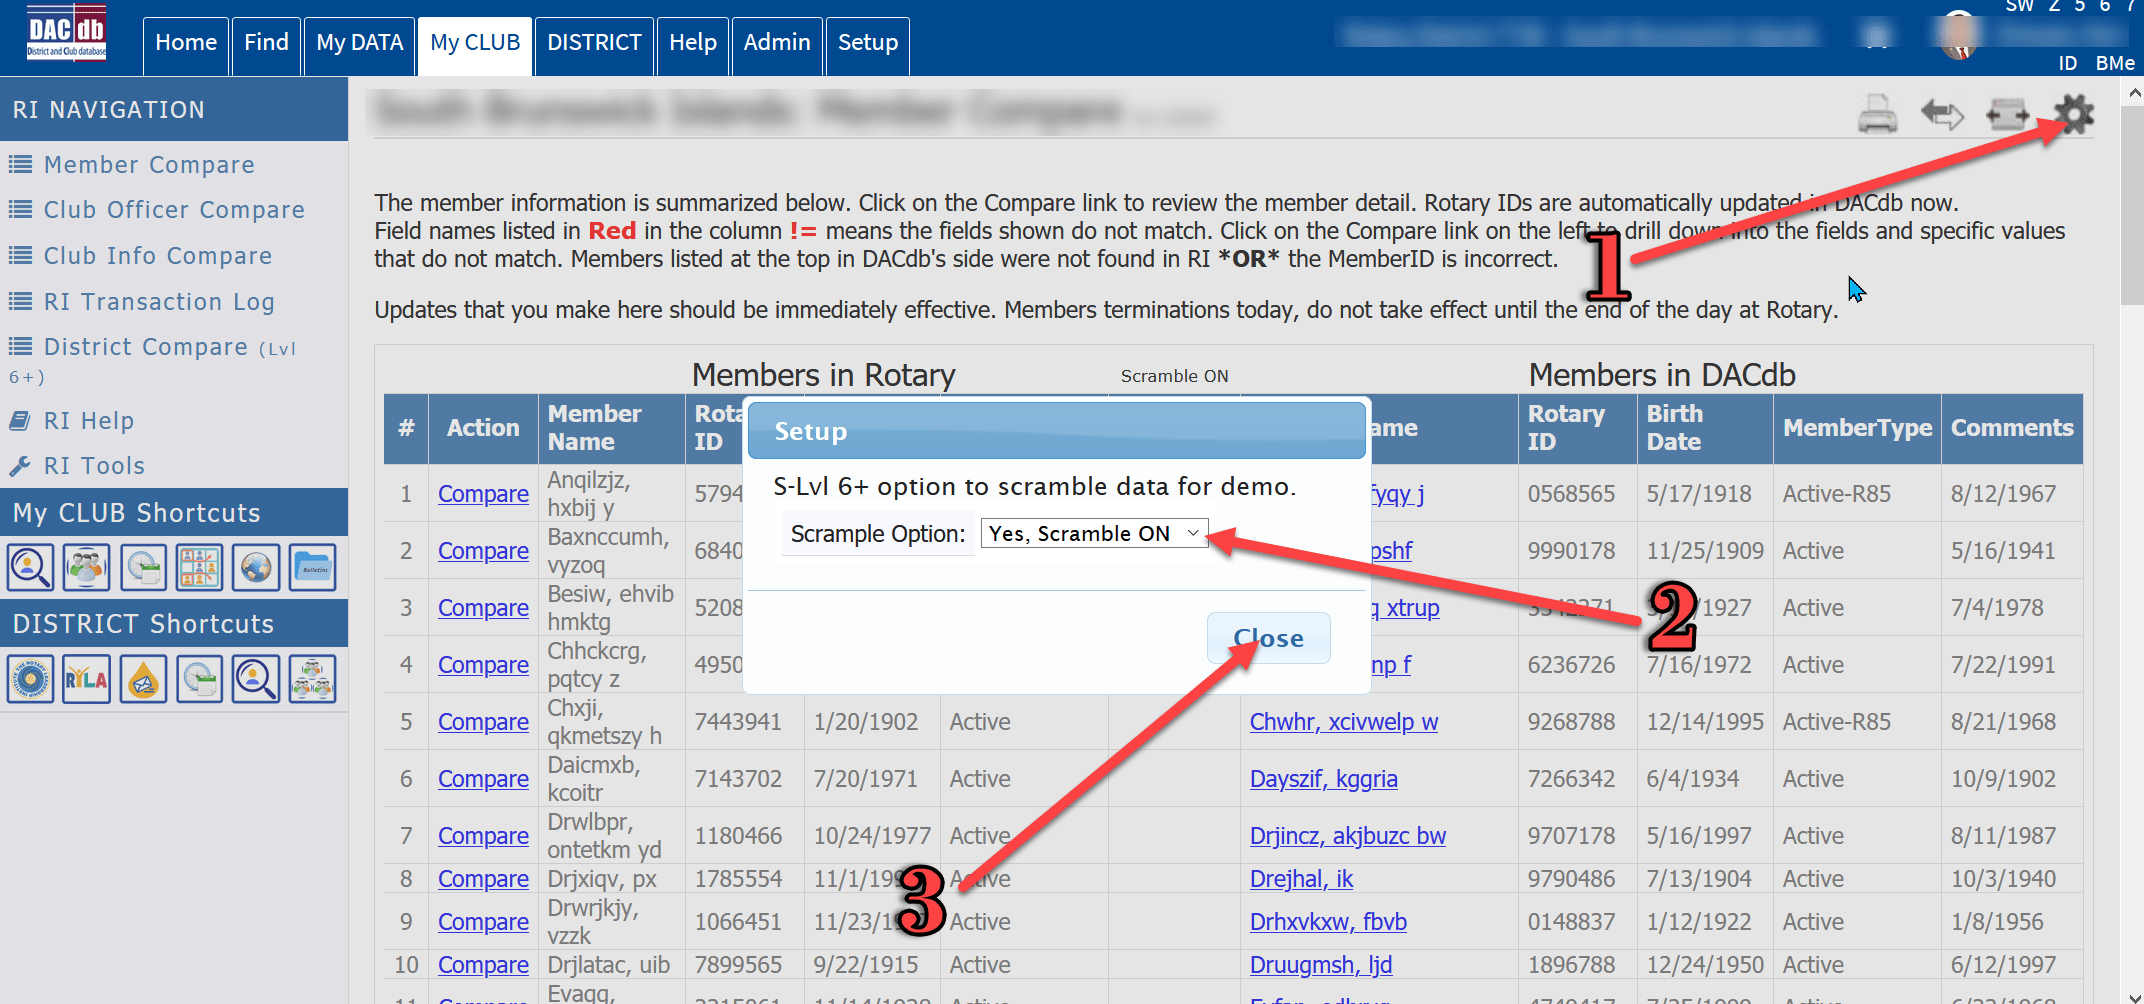Open the member search shortcut under My CLUB
This screenshot has width=2144, height=1004.
pos(31,568)
